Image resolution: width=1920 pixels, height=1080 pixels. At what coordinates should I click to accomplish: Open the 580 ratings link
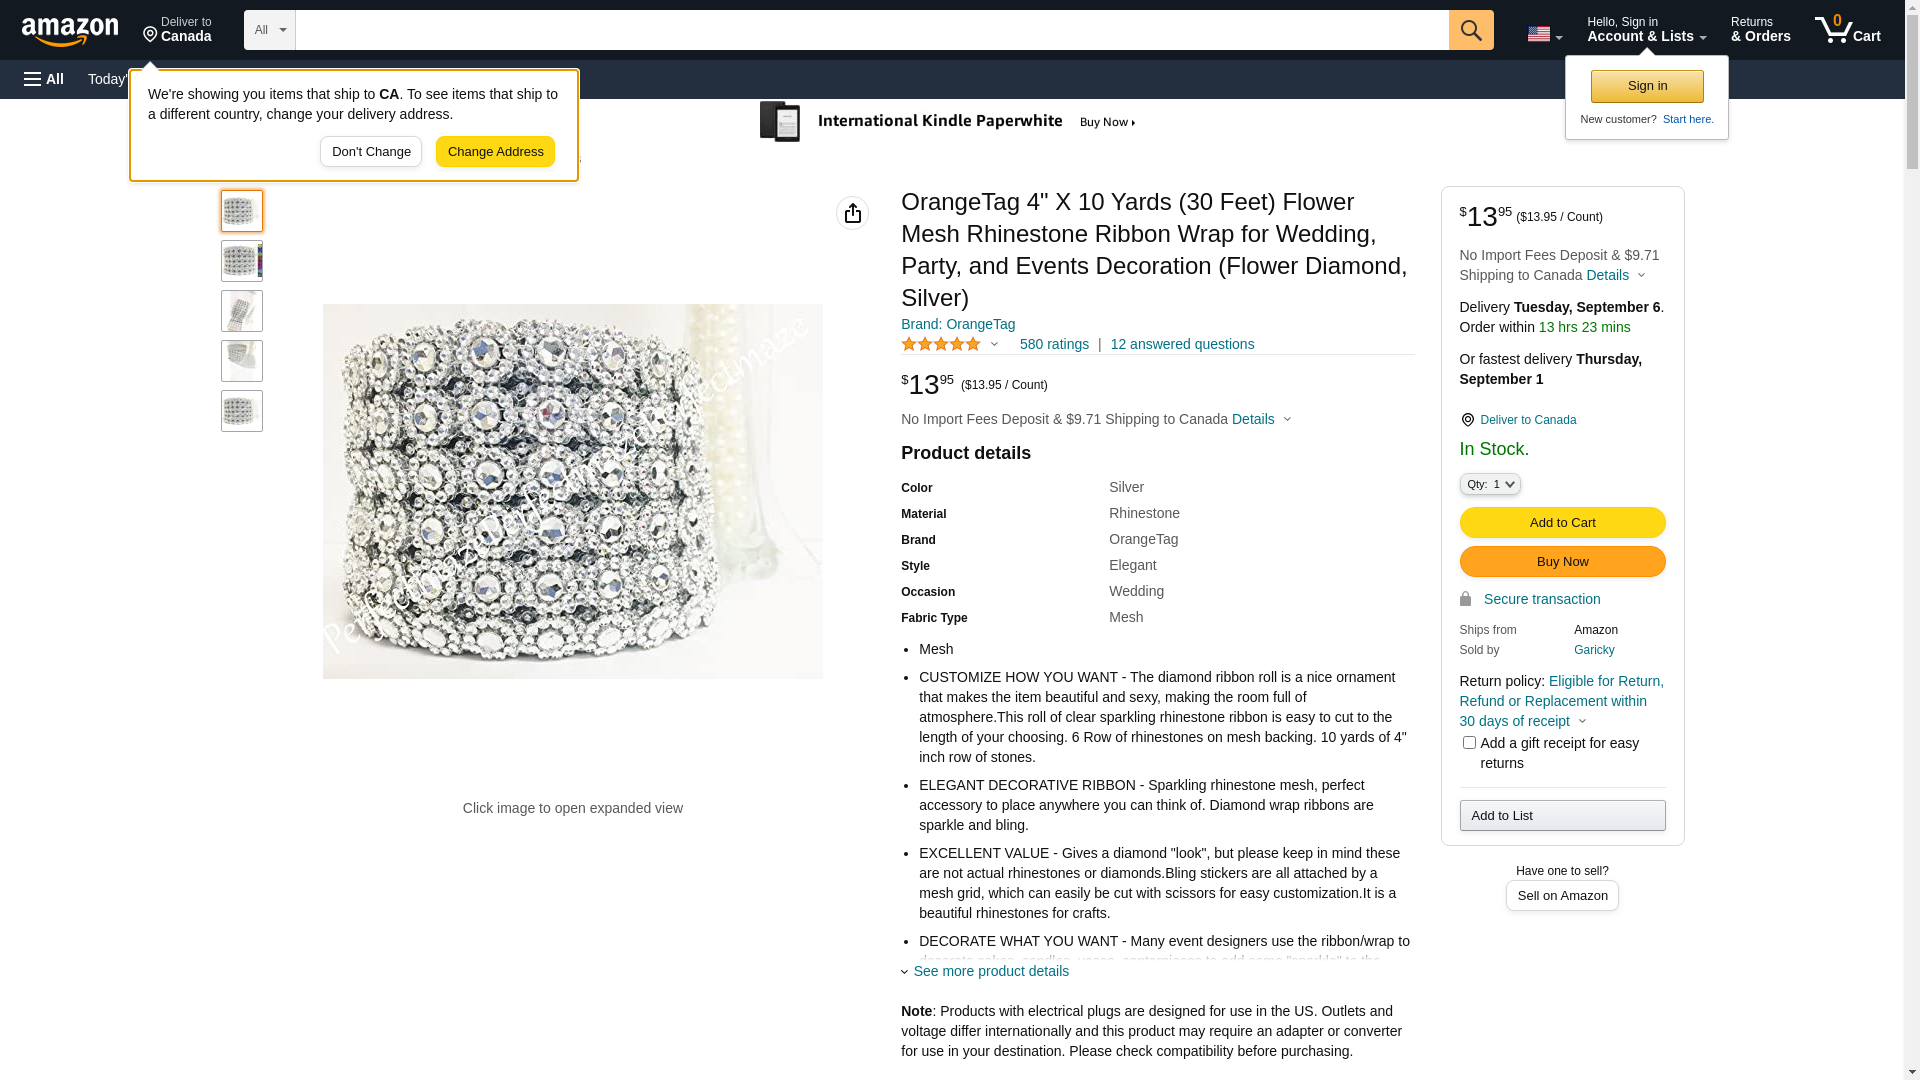[1054, 344]
